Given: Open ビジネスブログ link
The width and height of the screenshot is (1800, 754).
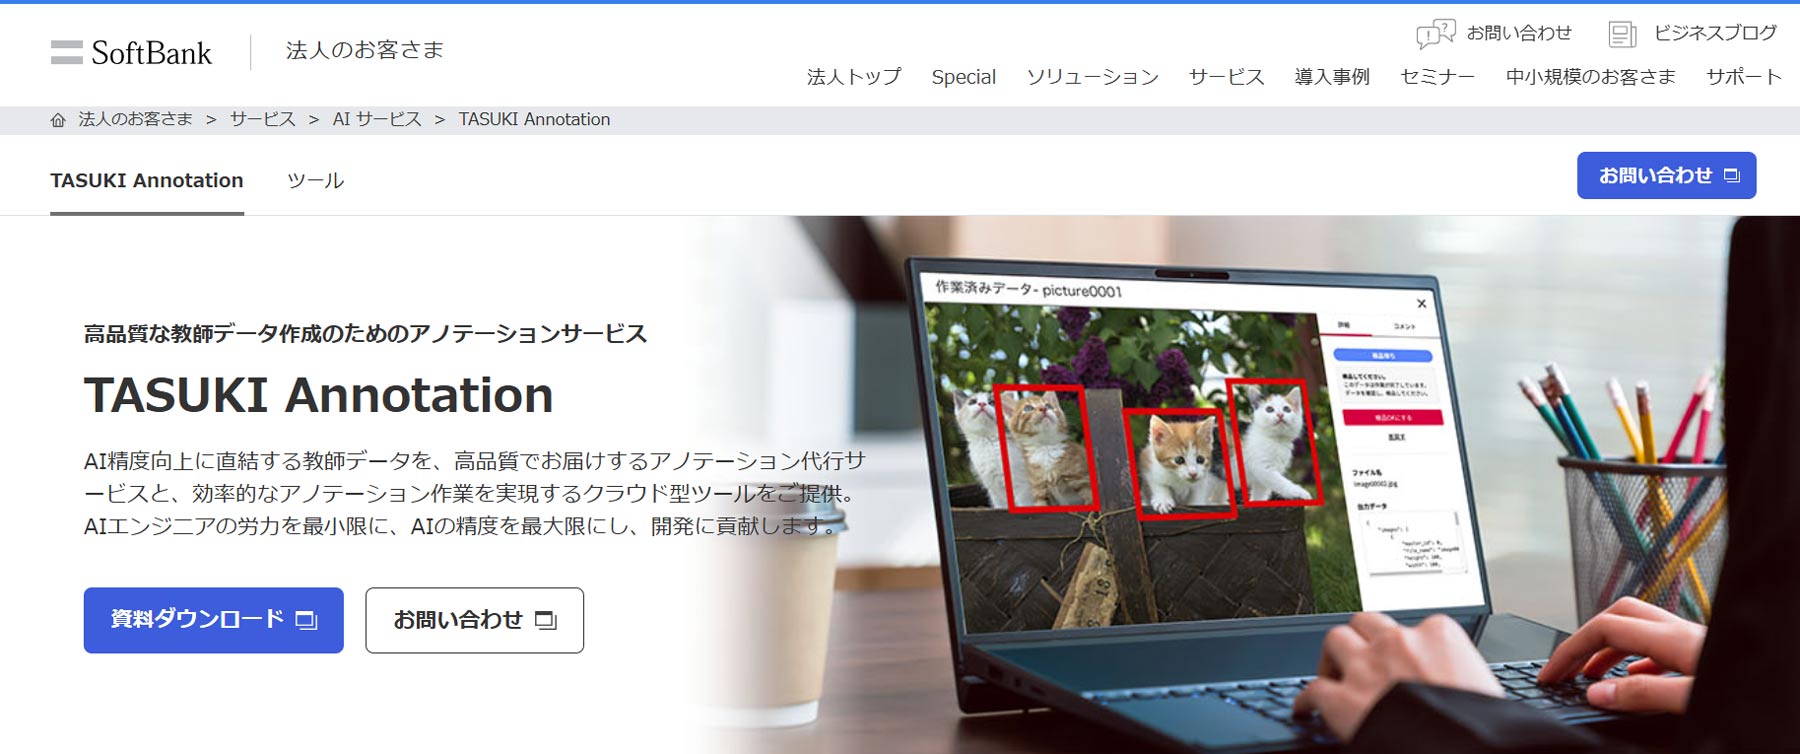Looking at the screenshot, I should pos(1715,33).
